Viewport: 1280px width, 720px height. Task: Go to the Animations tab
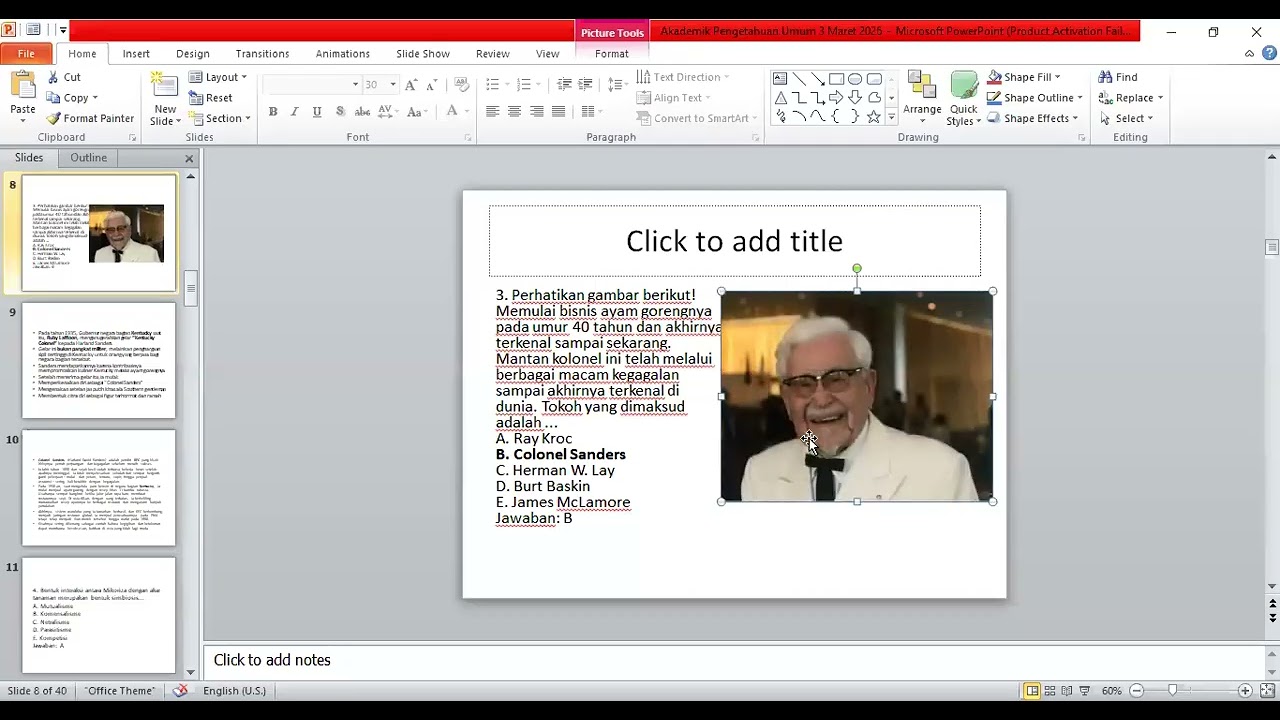(343, 54)
